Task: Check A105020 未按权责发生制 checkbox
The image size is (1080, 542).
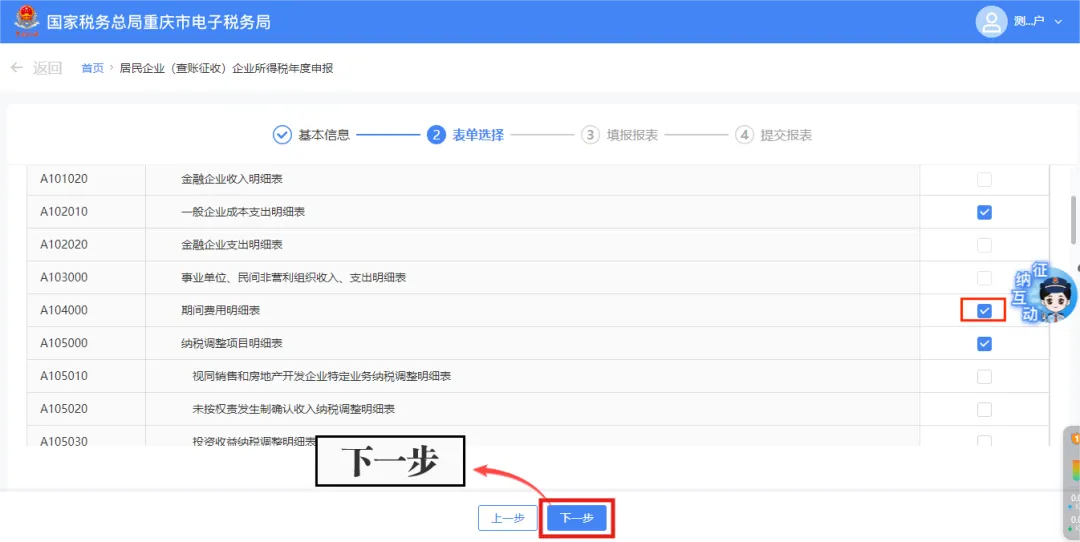Action: [x=984, y=410]
